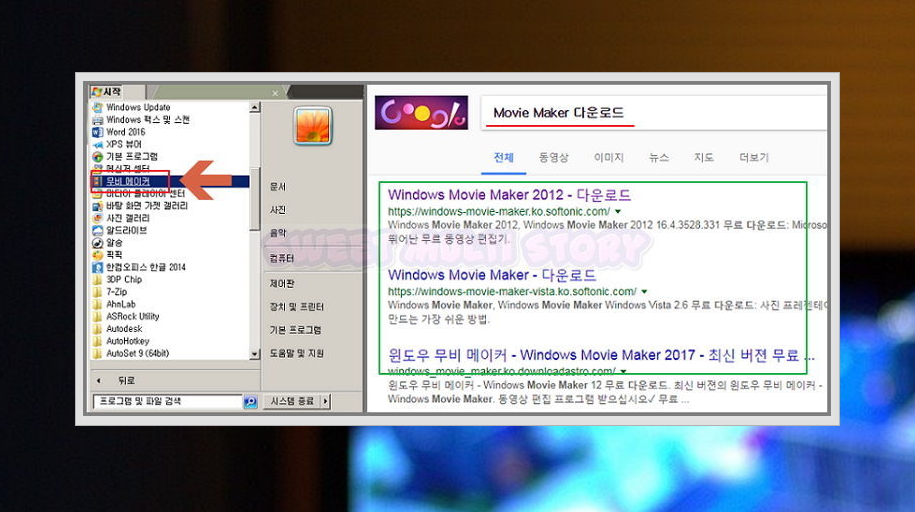Viewport: 915px width, 512px height.
Task: Open 바탕 화면 가젯 갤러리
Action: (x=141, y=206)
